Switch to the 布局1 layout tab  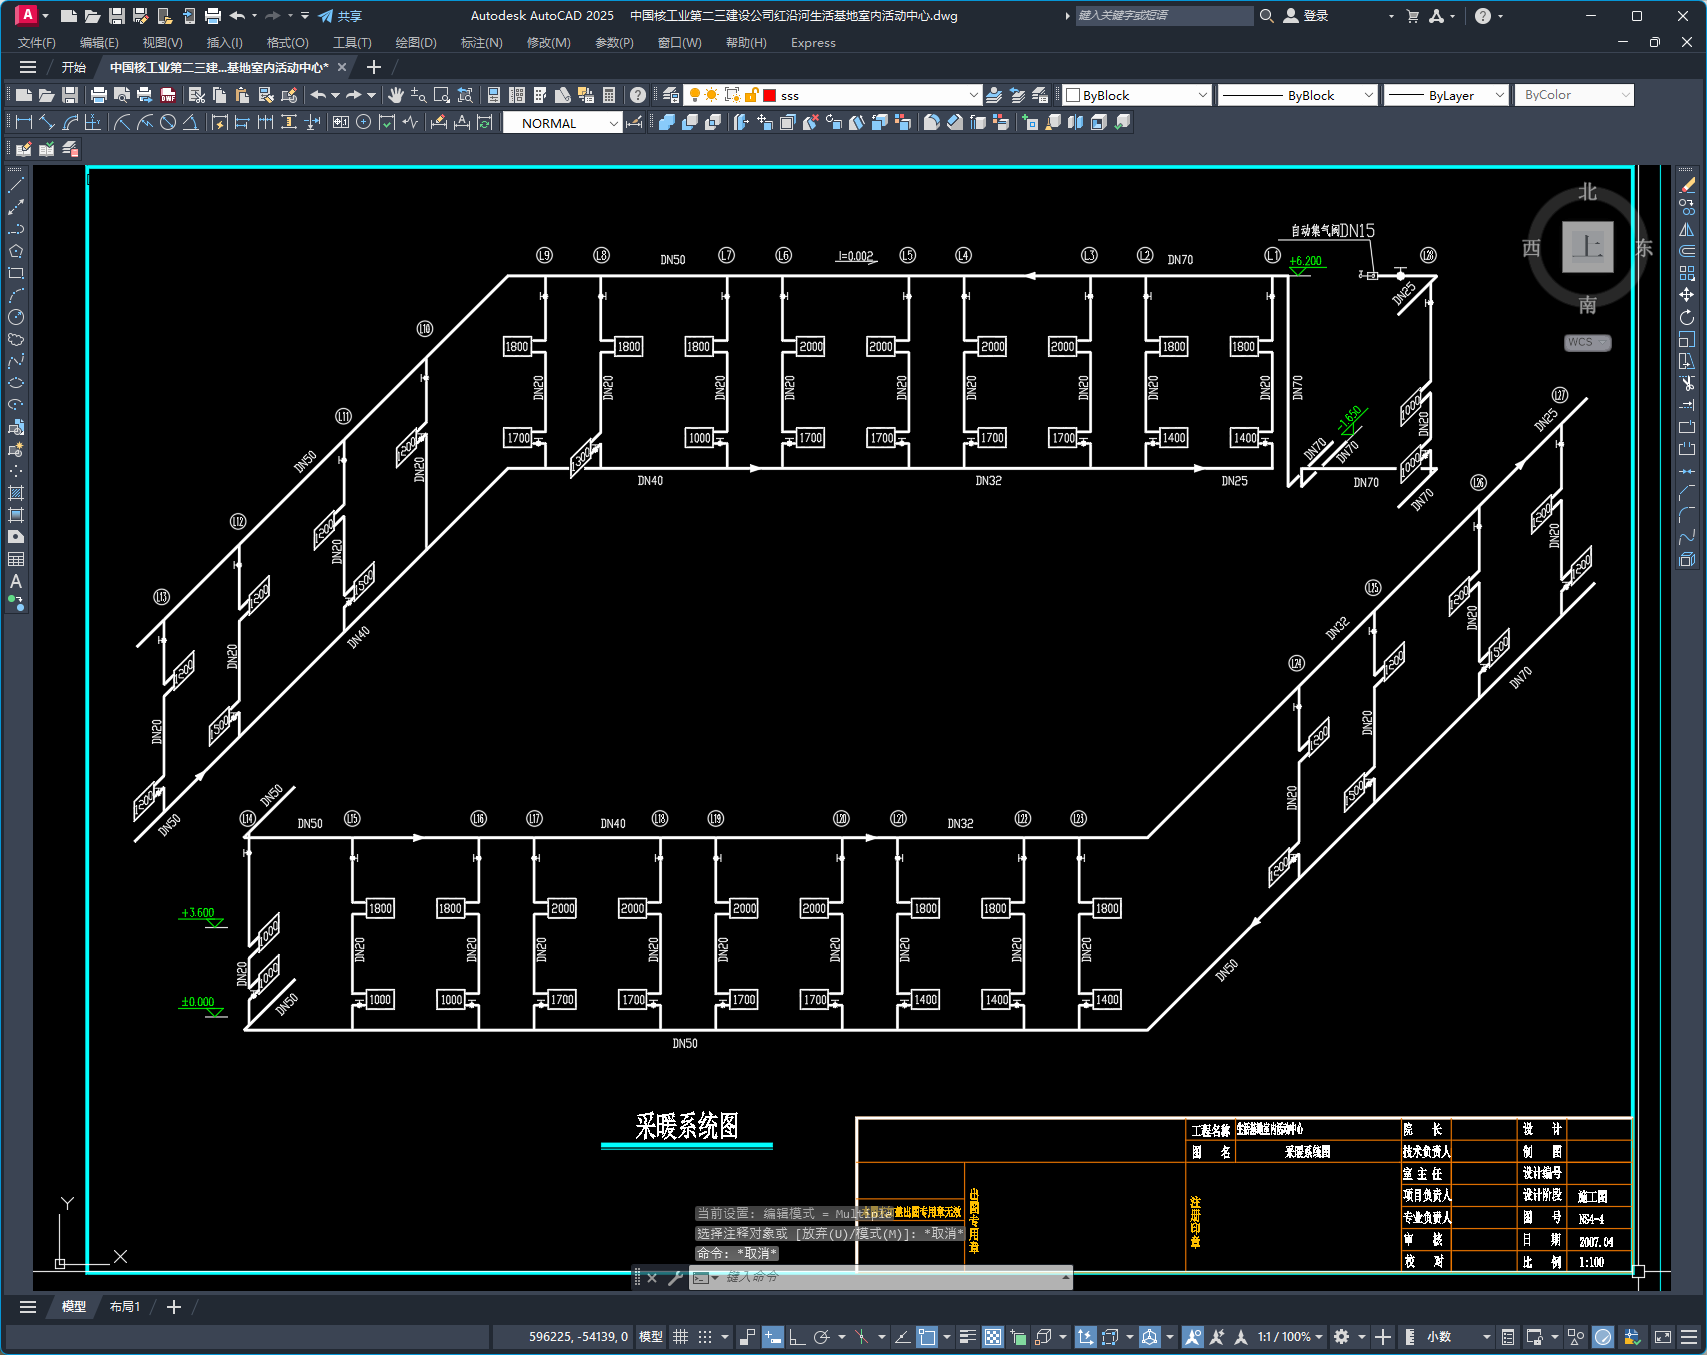[x=125, y=1306]
